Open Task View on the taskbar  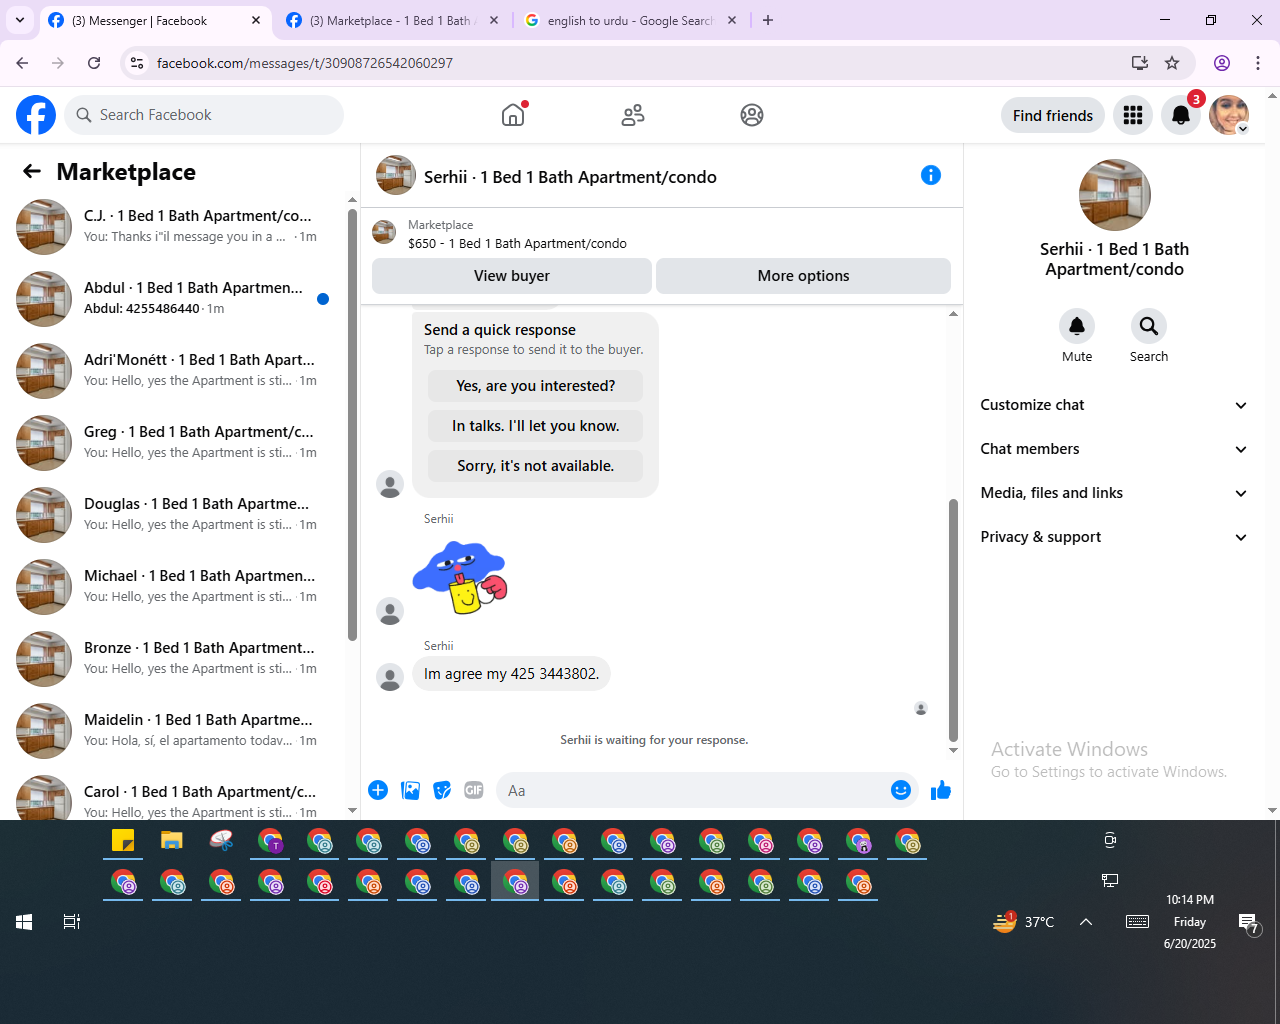pos(72,922)
